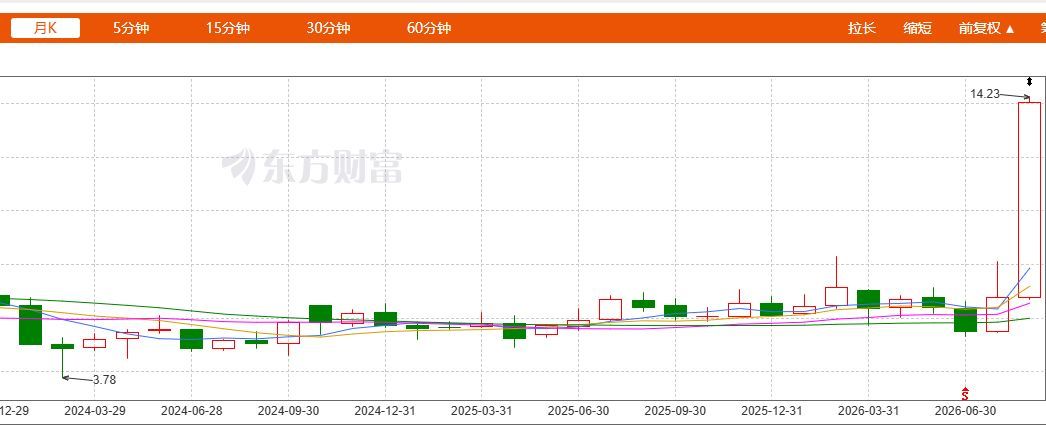The width and height of the screenshot is (1046, 425).
Task: Click the 东方财富 watermark logo
Action: (x=312, y=166)
